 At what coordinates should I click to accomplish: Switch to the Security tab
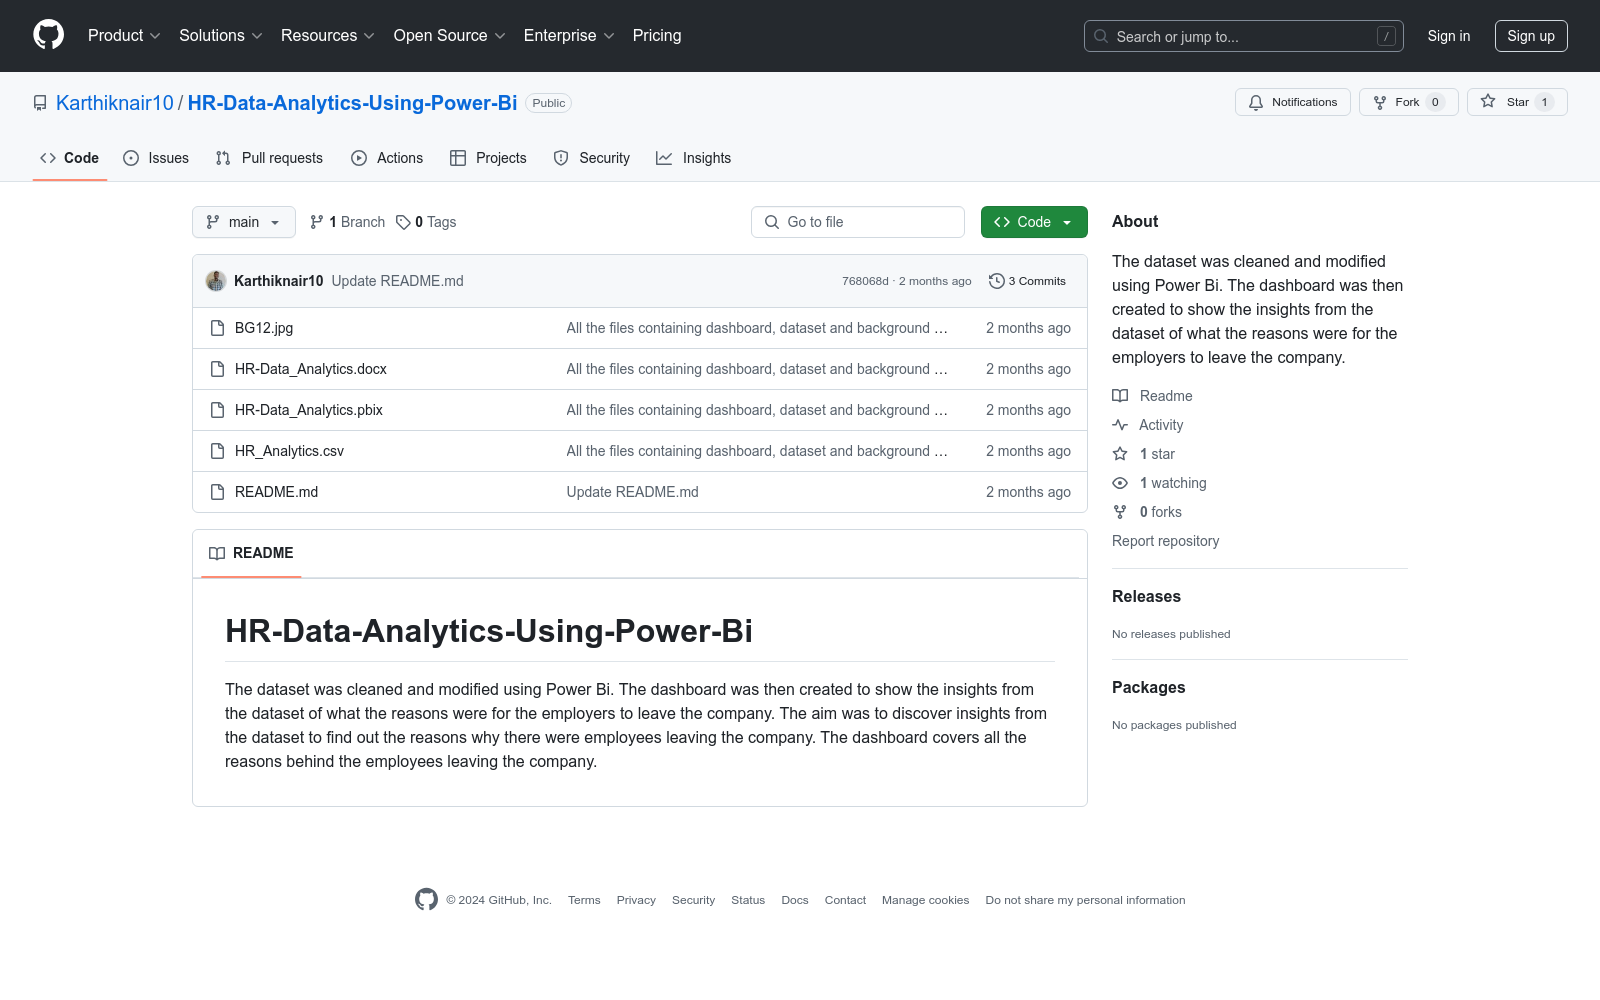coord(592,158)
